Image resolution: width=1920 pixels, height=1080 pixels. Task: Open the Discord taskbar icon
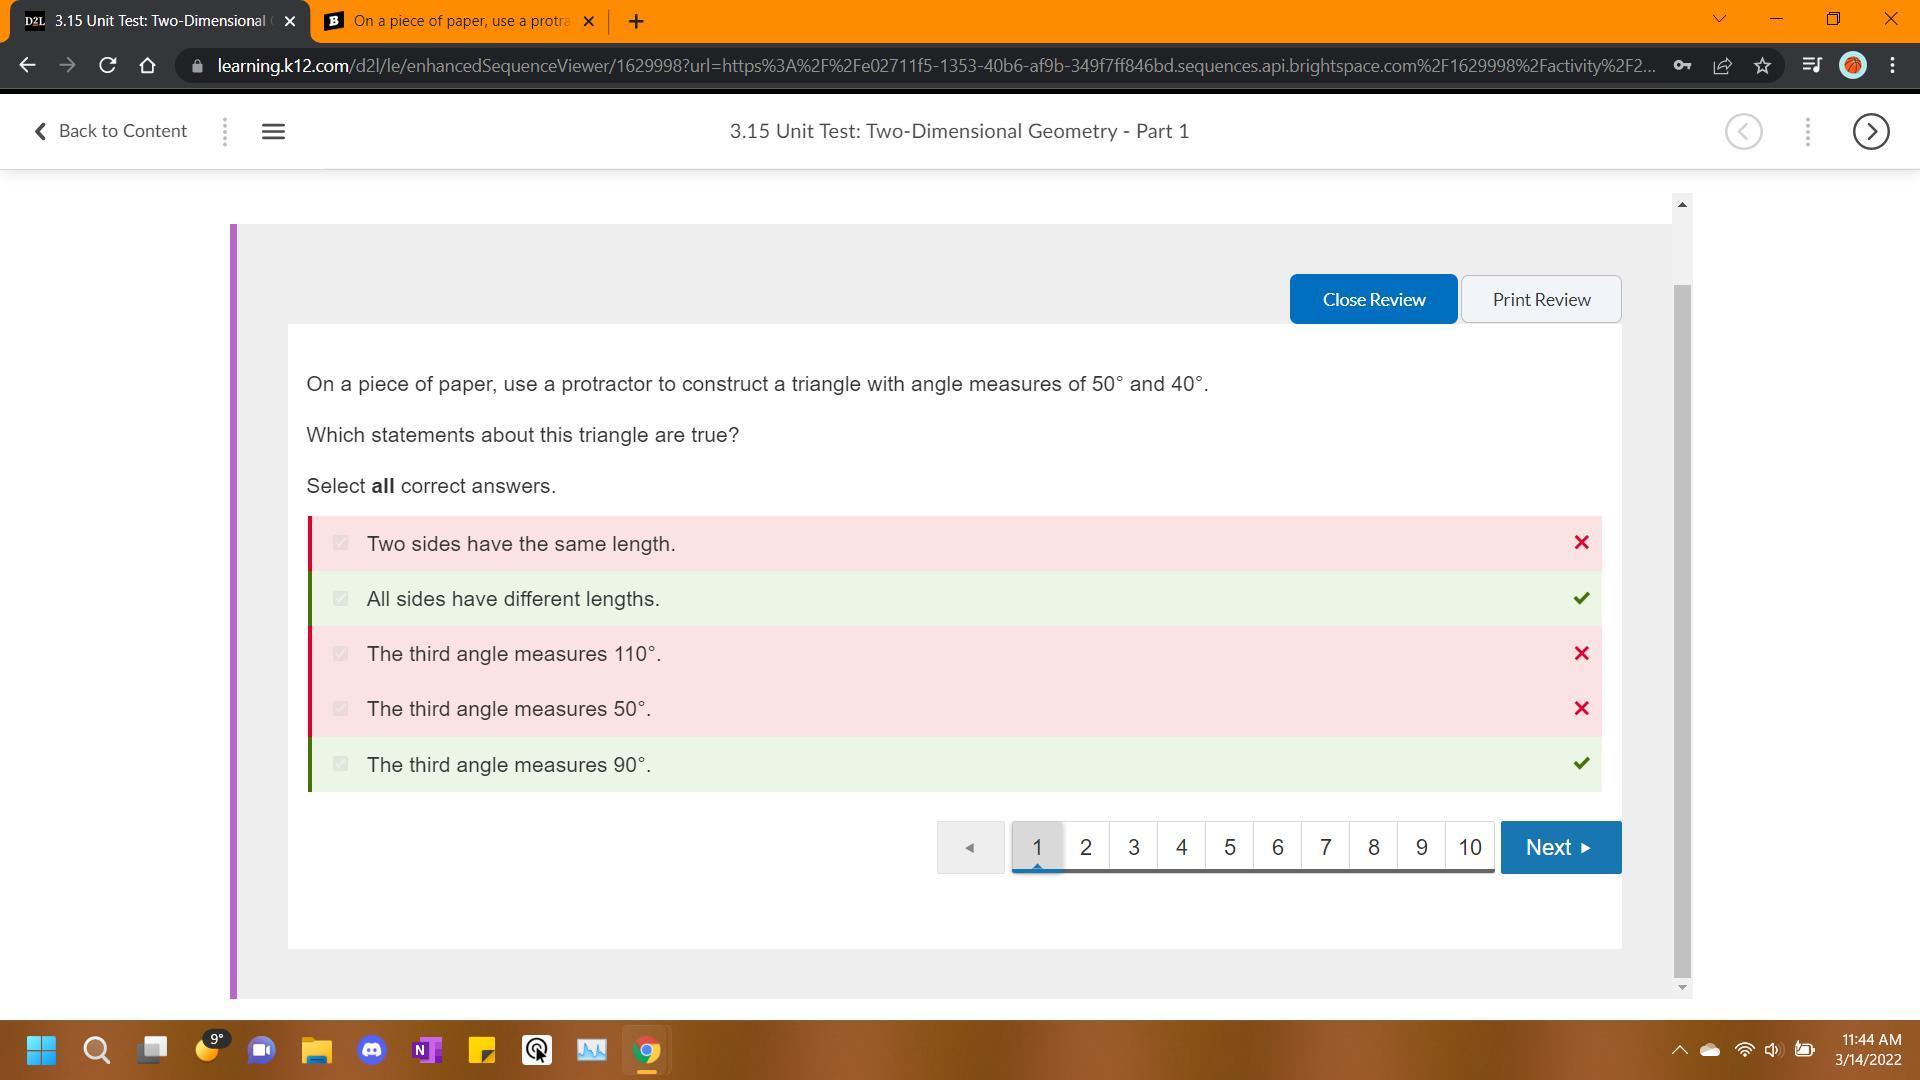(372, 1050)
